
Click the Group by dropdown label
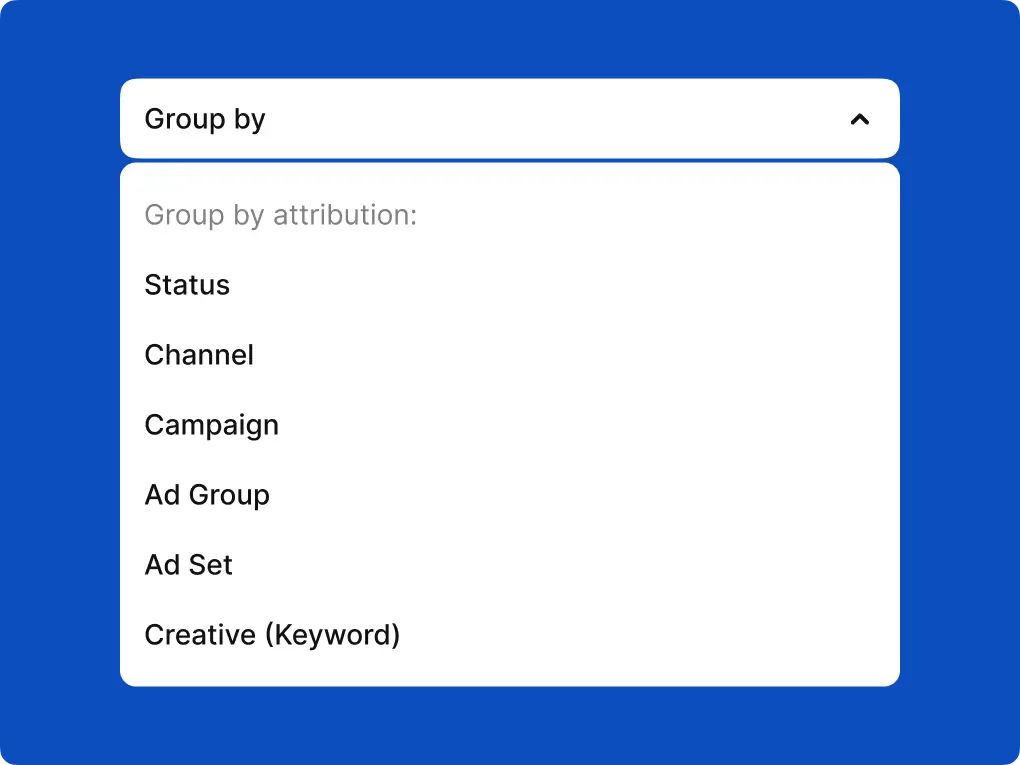(205, 120)
